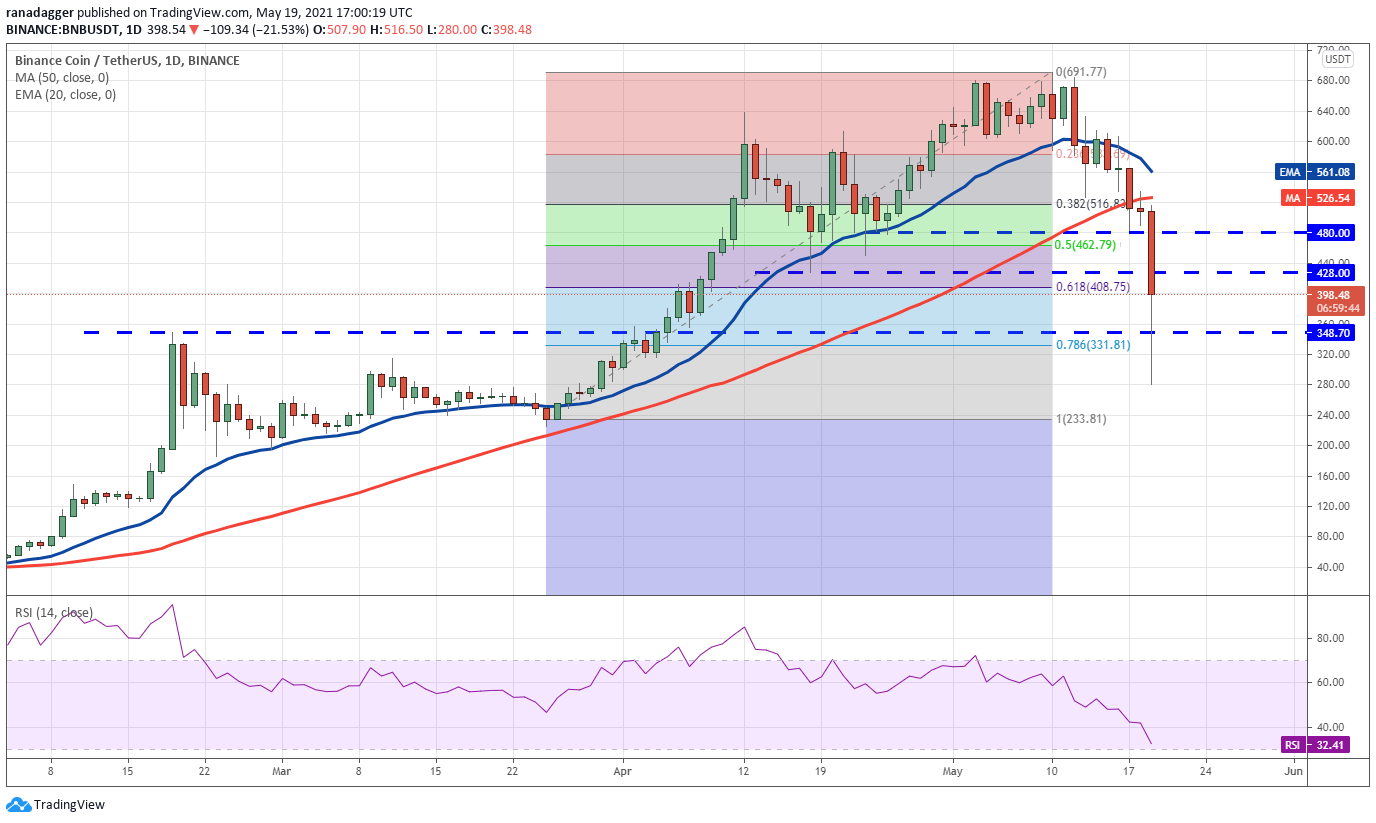Click the long red candle of the latest day
This screenshot has height=823, width=1376.
(x=1152, y=252)
